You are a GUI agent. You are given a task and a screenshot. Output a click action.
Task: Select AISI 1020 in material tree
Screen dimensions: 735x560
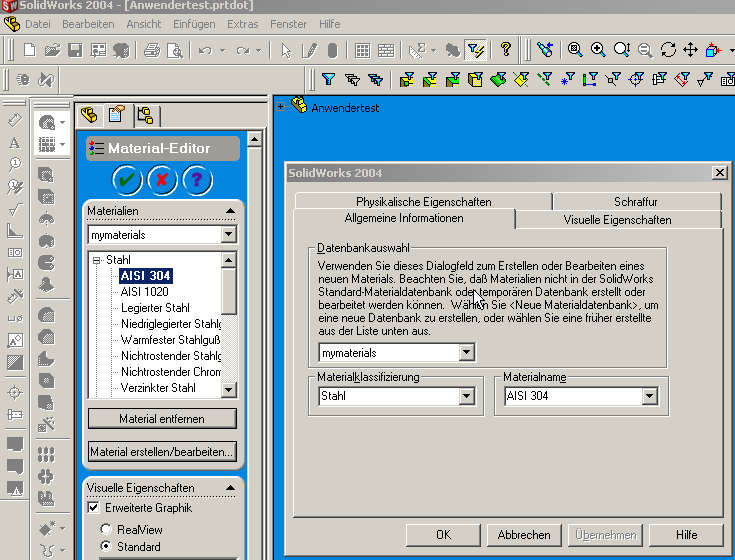point(144,291)
